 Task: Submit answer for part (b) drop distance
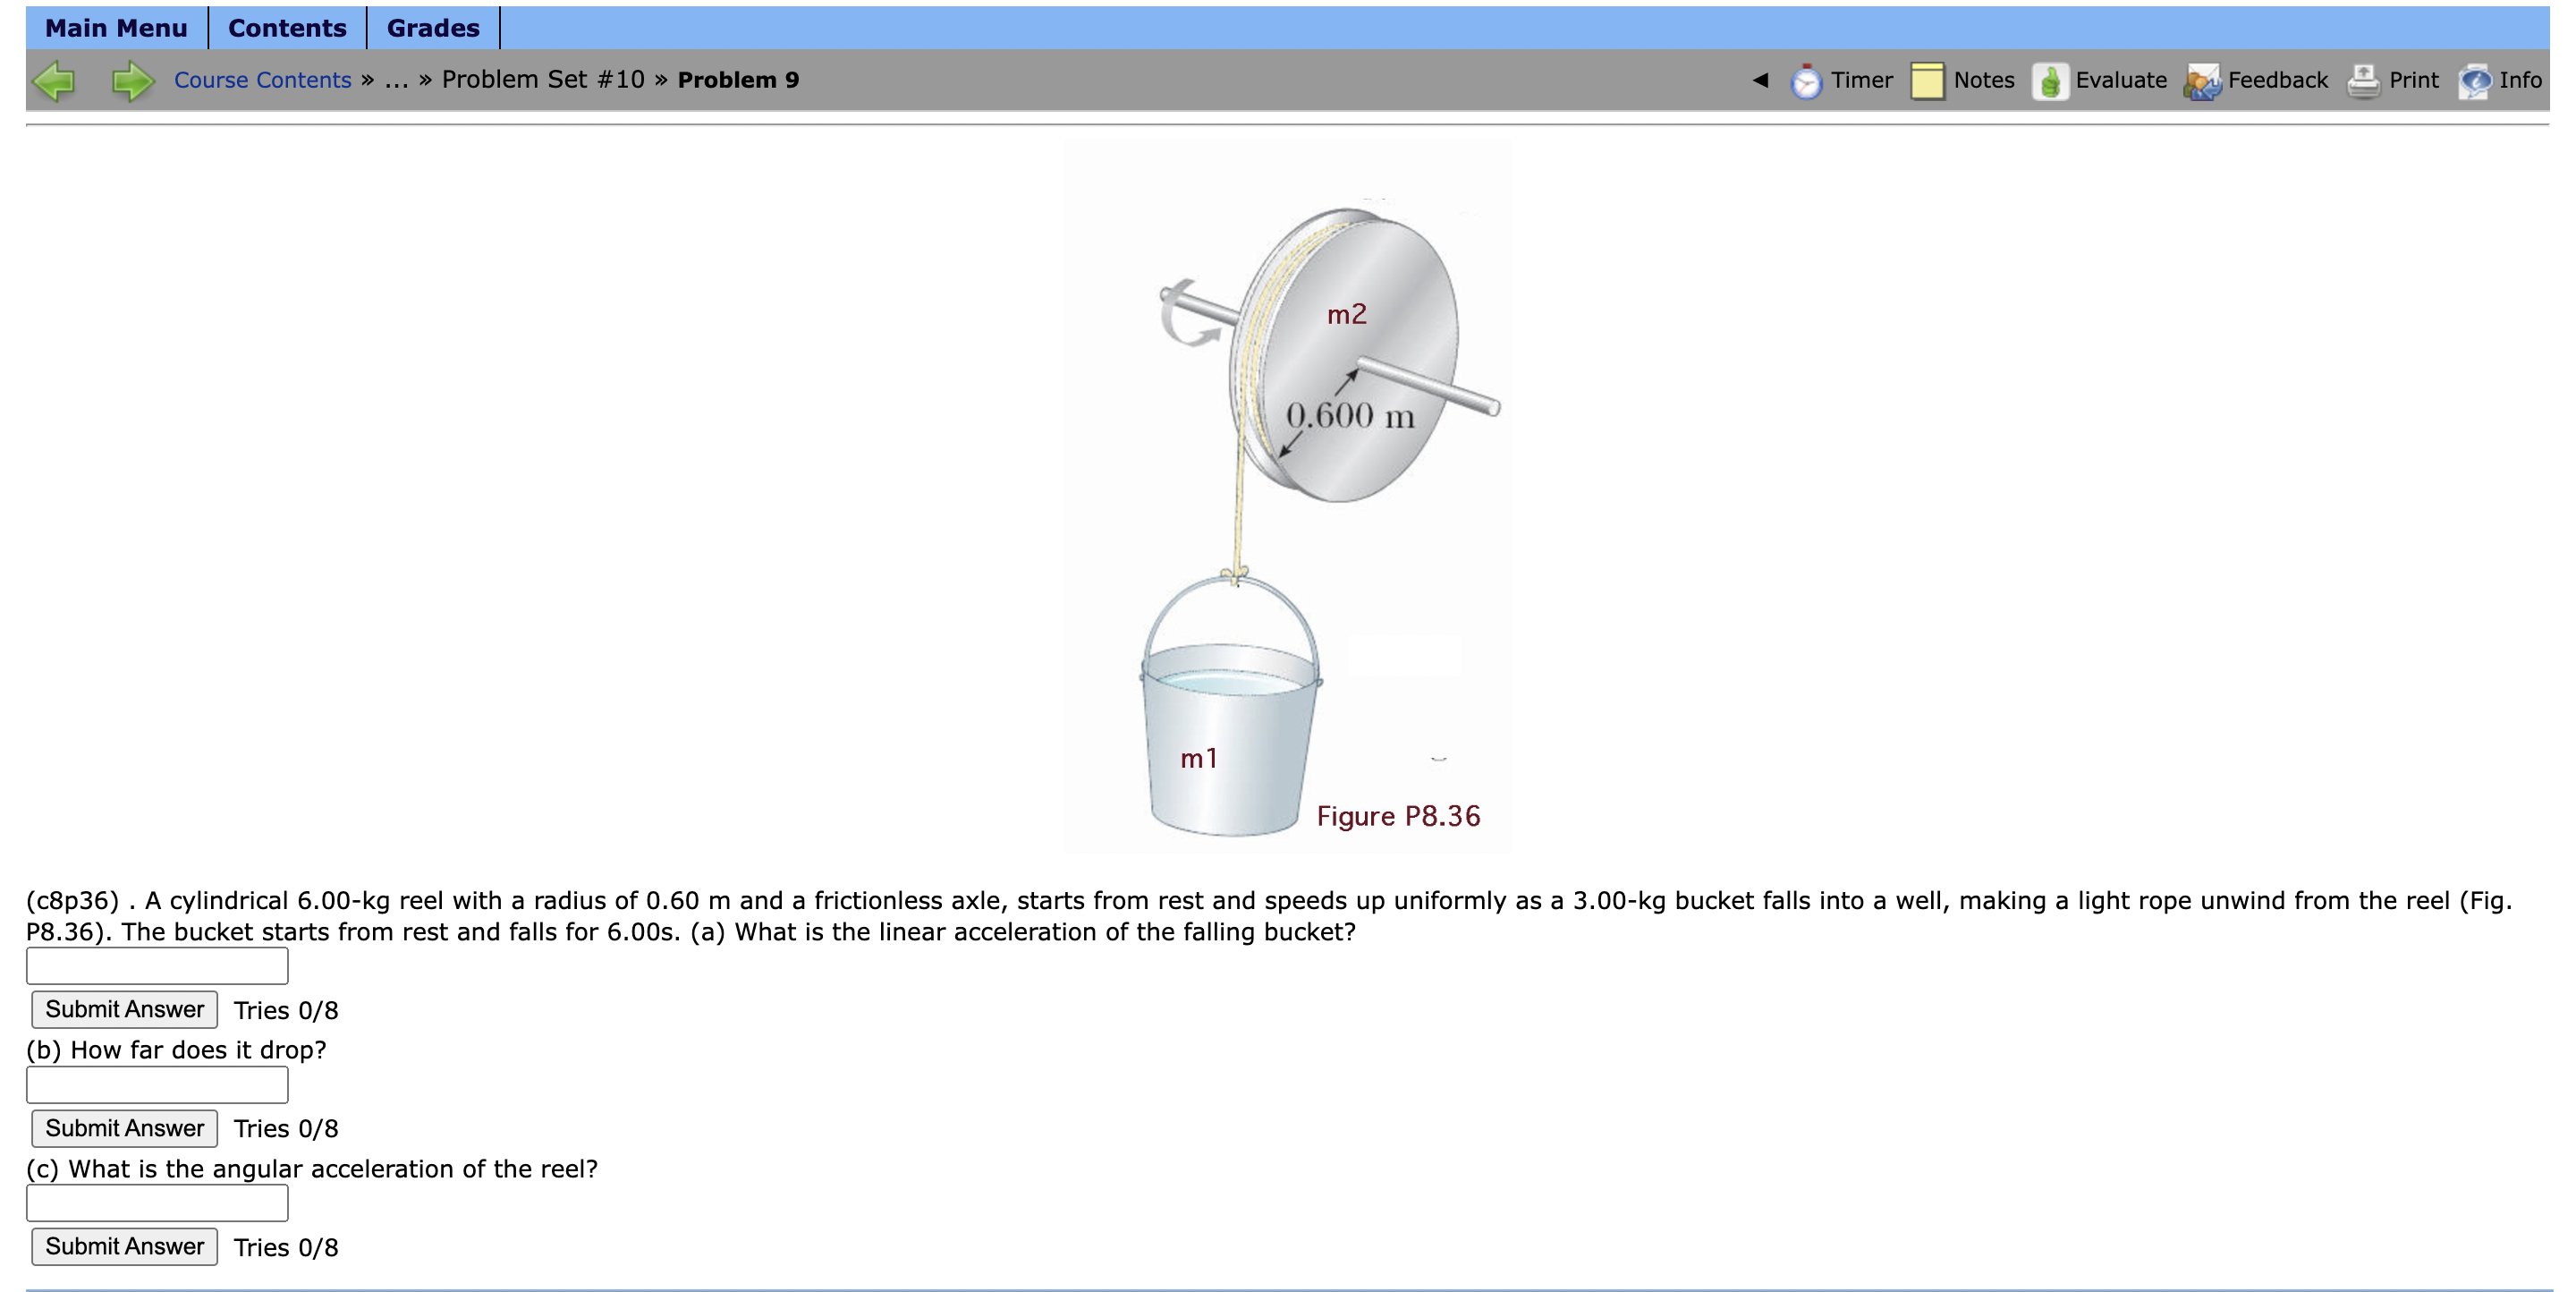[x=123, y=1128]
